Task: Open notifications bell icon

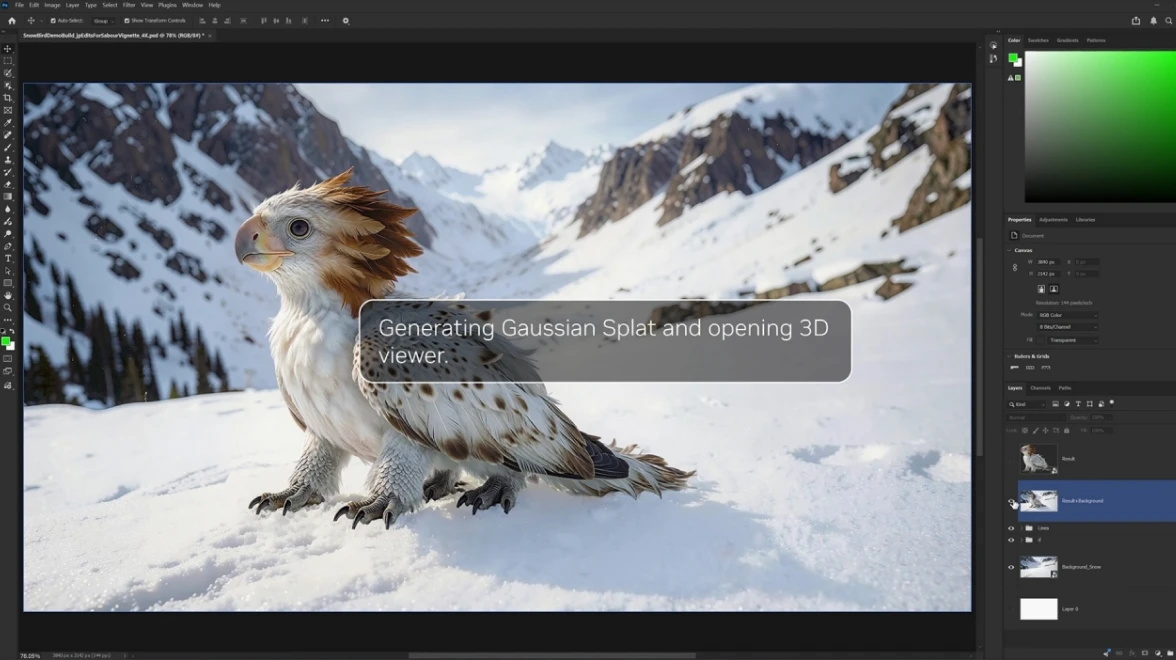Action: (x=1154, y=21)
